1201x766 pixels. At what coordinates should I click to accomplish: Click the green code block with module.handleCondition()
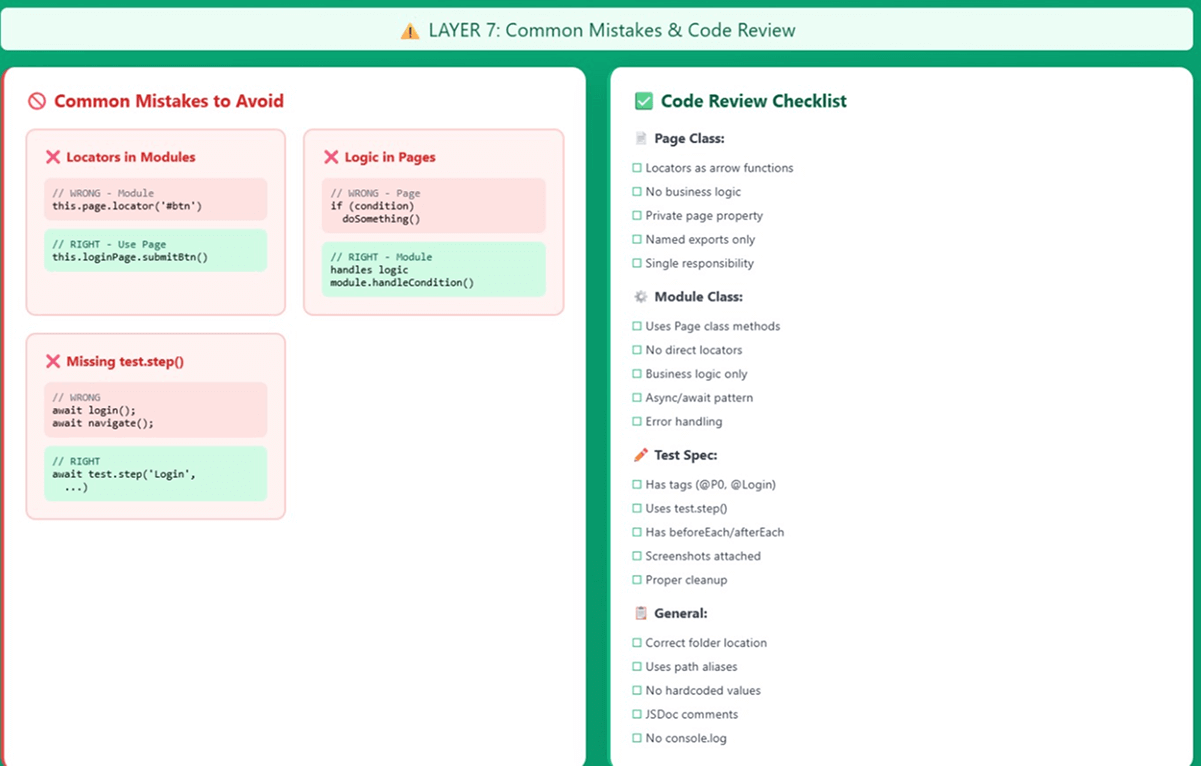[x=434, y=270]
